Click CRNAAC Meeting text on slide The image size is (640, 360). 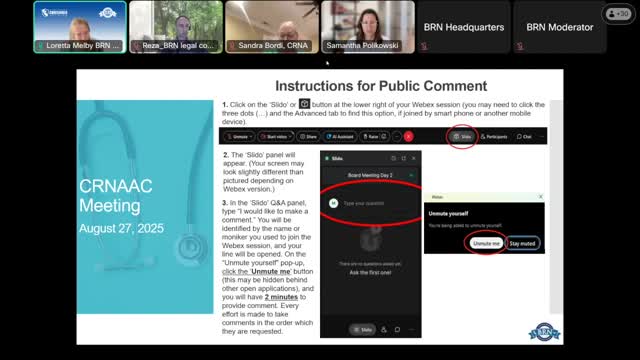coord(116,196)
